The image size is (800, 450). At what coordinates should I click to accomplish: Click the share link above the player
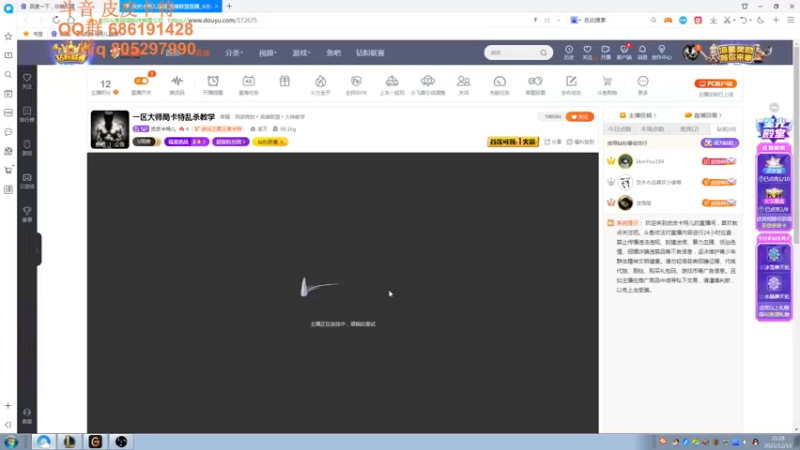click(x=553, y=142)
